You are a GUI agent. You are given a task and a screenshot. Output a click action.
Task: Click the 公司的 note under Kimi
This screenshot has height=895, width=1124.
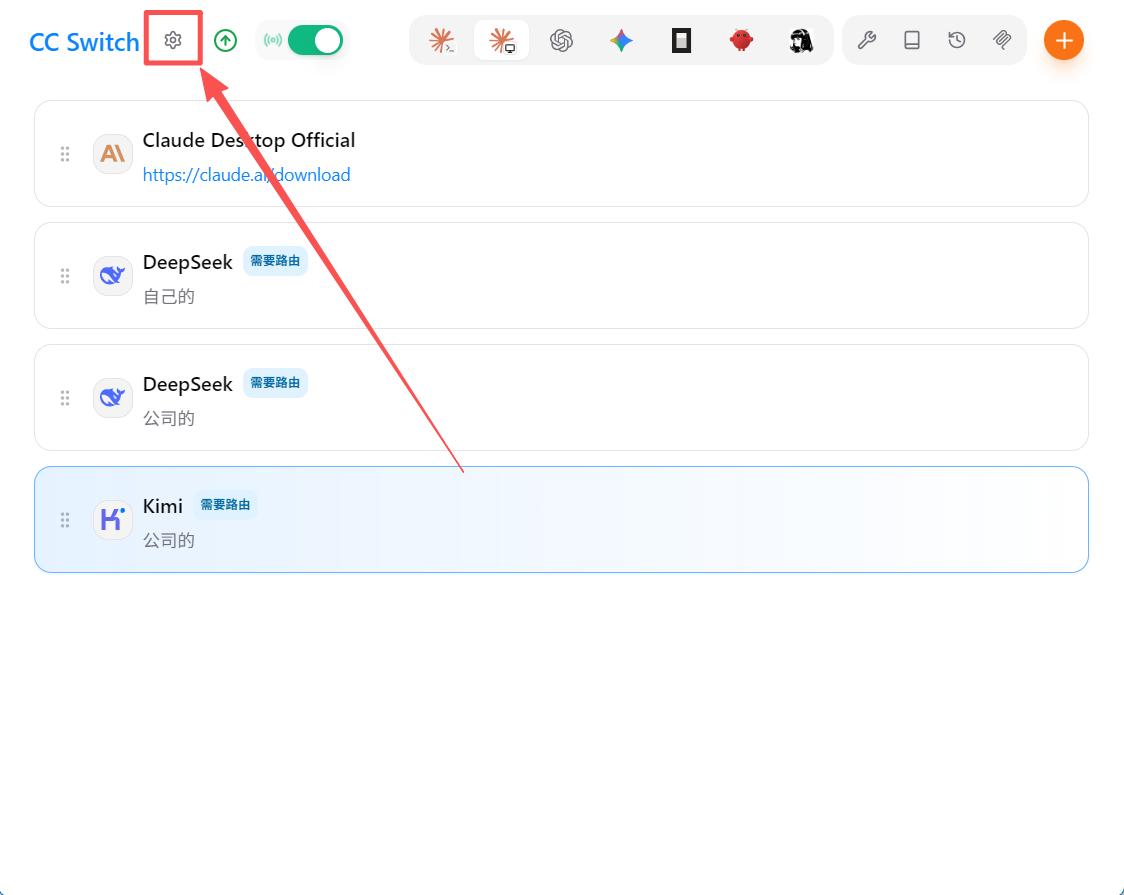[x=168, y=540]
